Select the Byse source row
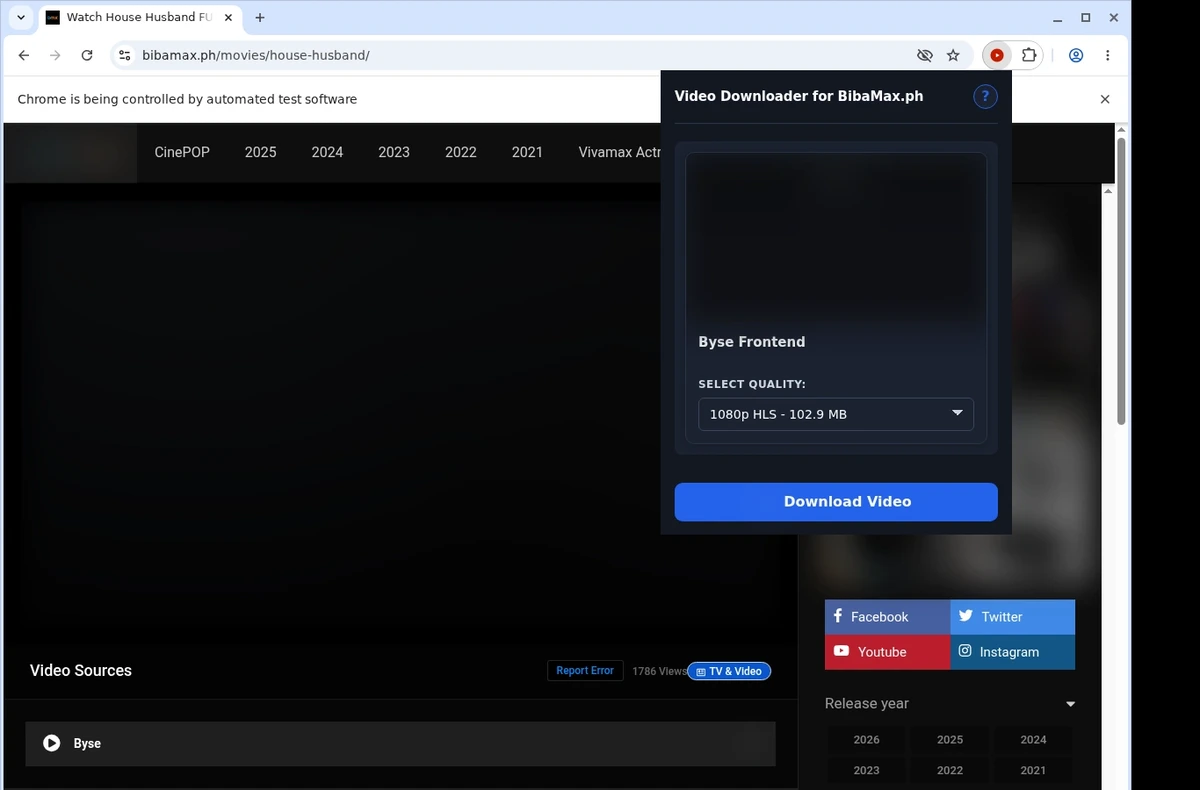Viewport: 1200px width, 790px height. (400, 744)
